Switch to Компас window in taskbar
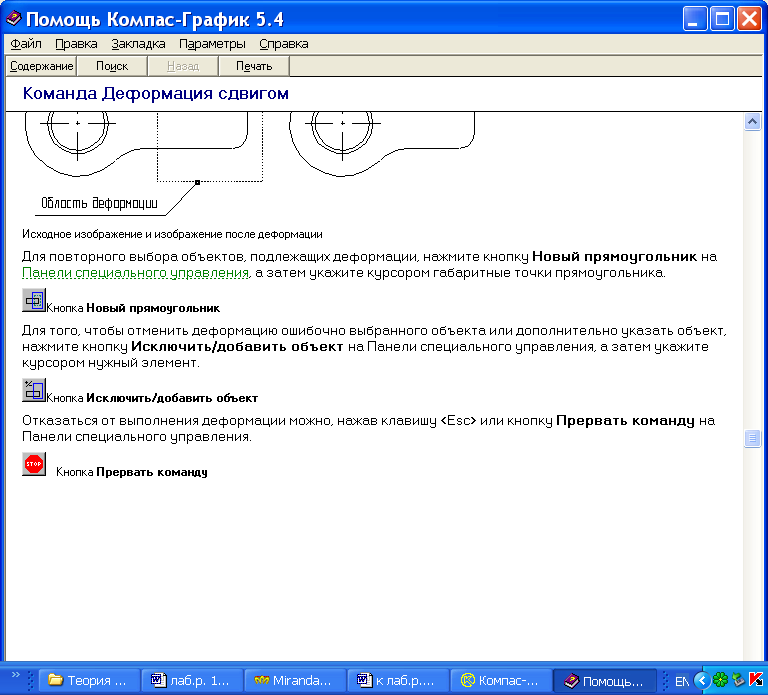 click(x=501, y=680)
